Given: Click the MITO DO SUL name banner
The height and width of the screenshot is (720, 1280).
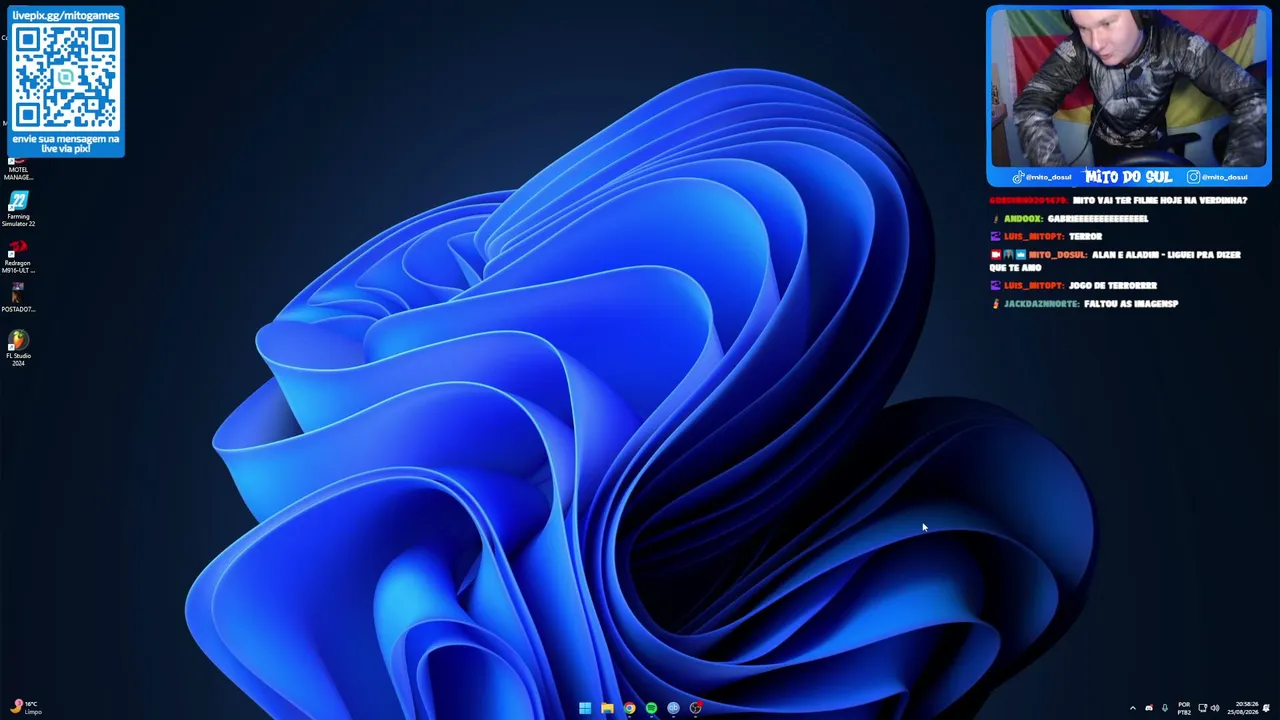Looking at the screenshot, I should 1128,177.
